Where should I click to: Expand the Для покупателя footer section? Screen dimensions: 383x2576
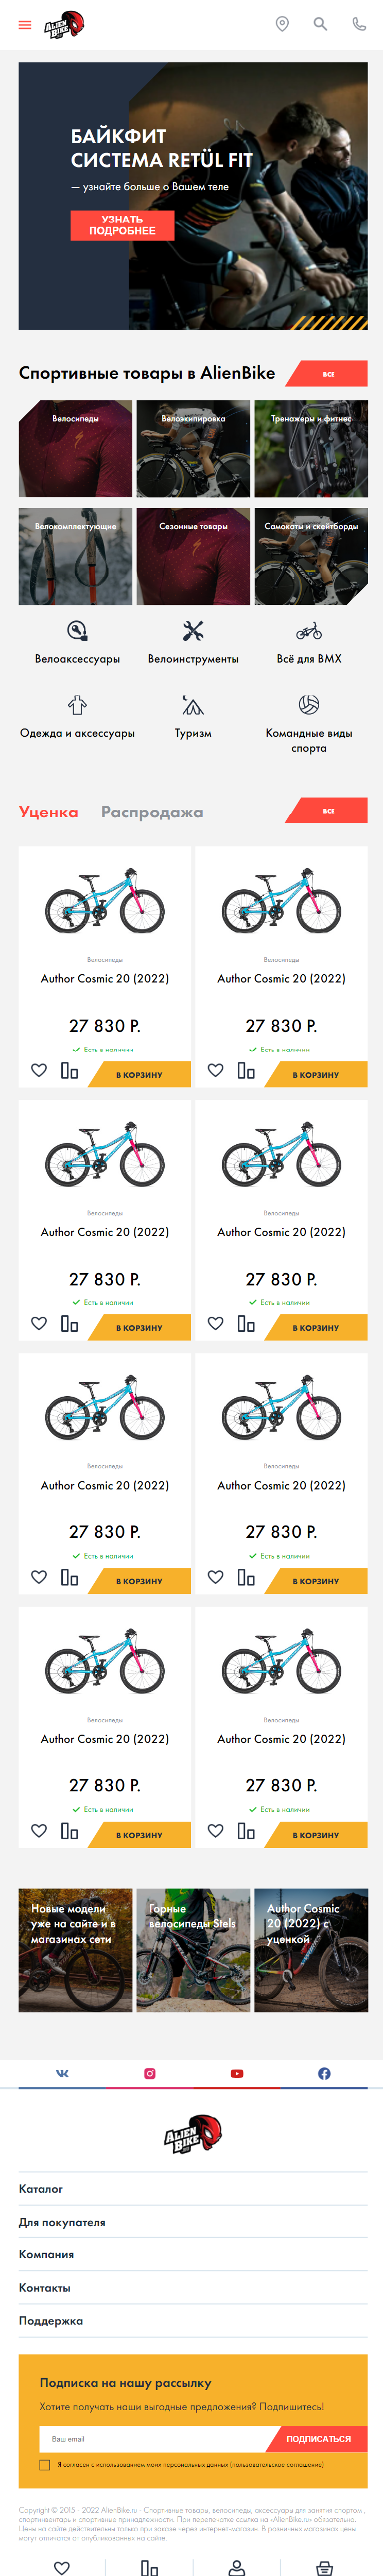(x=193, y=2221)
